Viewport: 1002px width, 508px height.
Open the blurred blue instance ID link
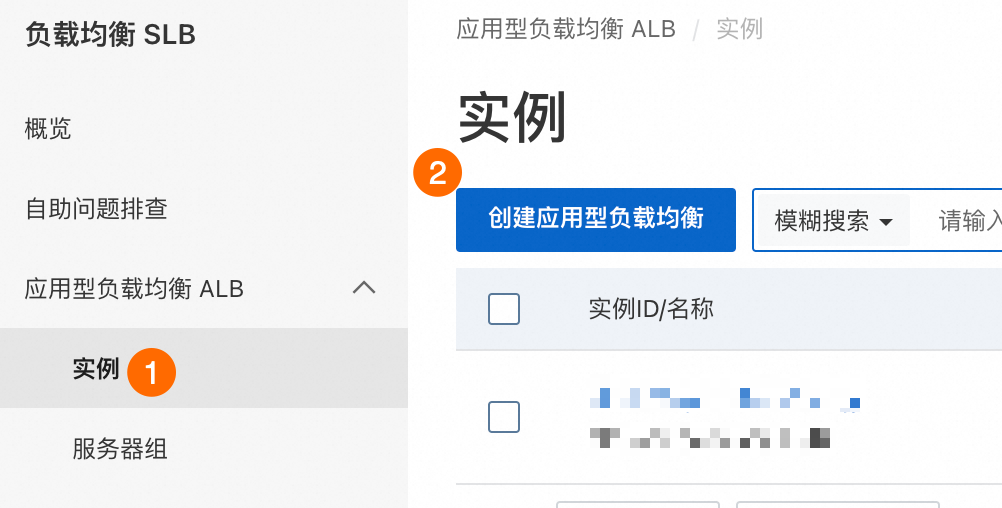(725, 398)
